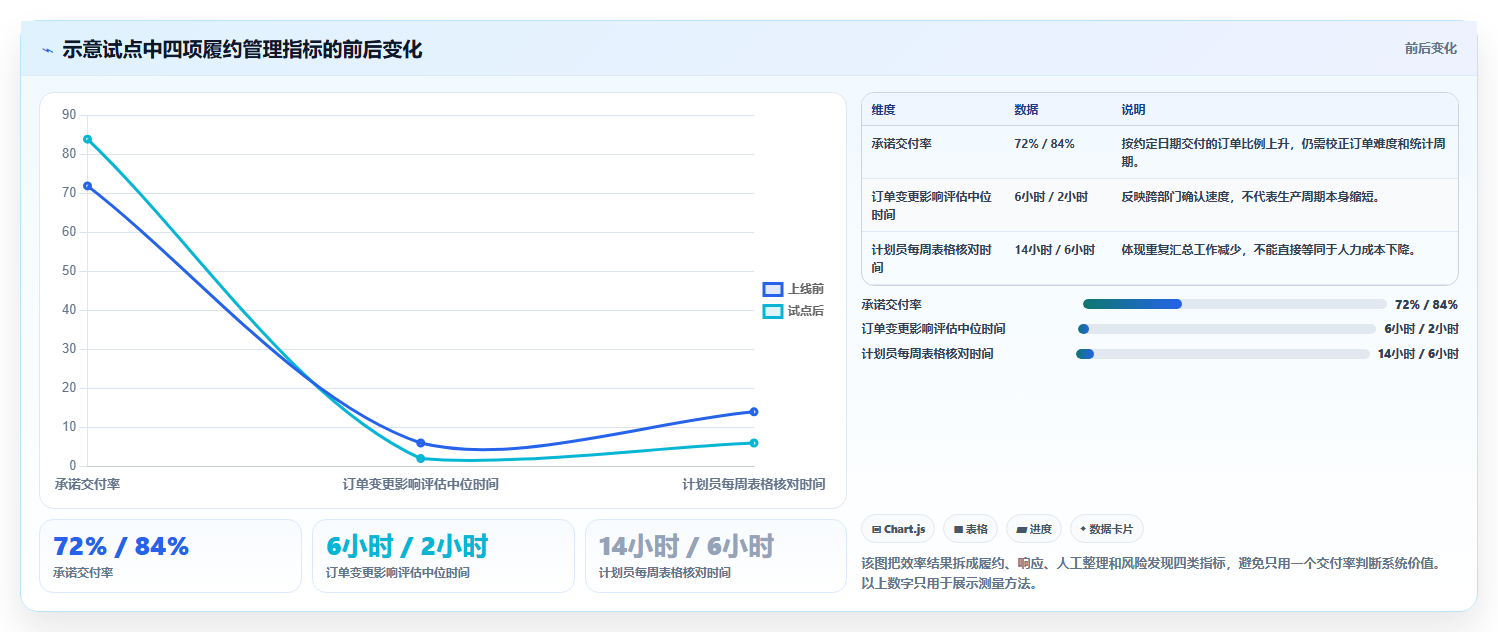The image size is (1498, 632).
Task: Toggle the 上线前 legend entry
Action: [793, 289]
